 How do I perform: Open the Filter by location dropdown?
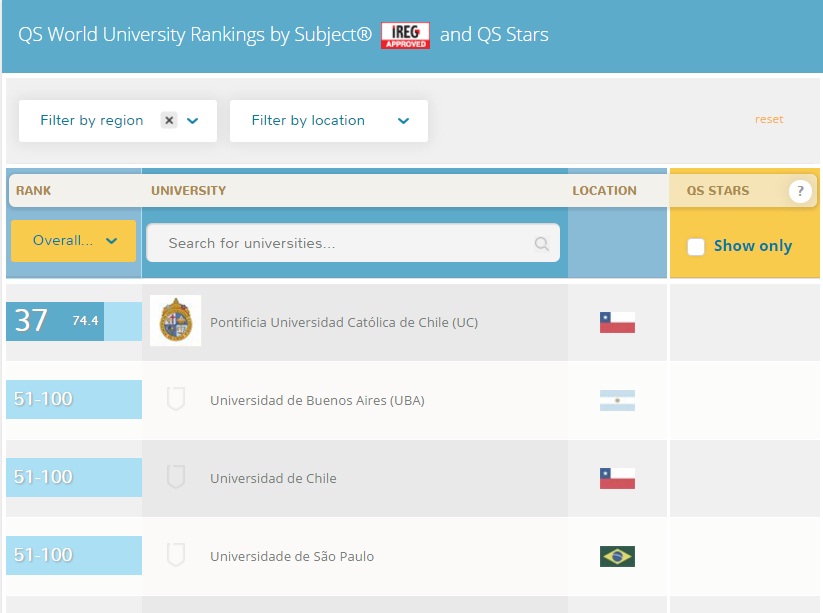coord(329,121)
